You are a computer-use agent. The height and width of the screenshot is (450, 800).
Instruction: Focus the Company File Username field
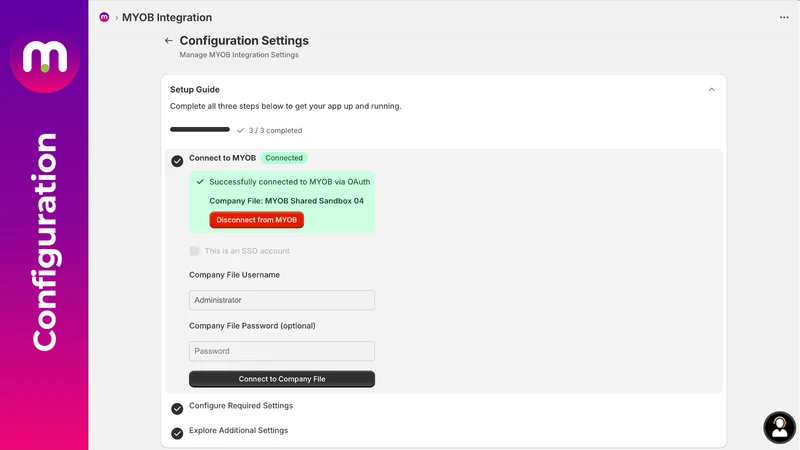pyautogui.click(x=282, y=300)
